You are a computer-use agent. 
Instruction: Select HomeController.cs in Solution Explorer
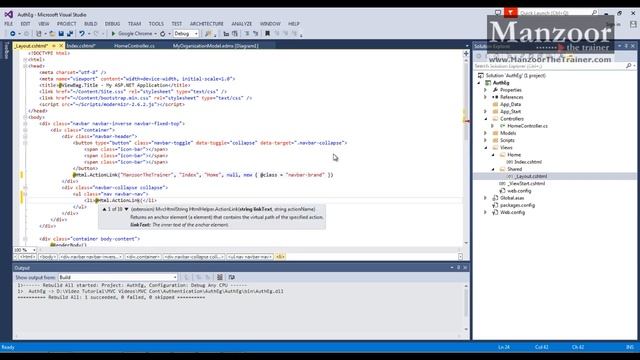(527, 126)
